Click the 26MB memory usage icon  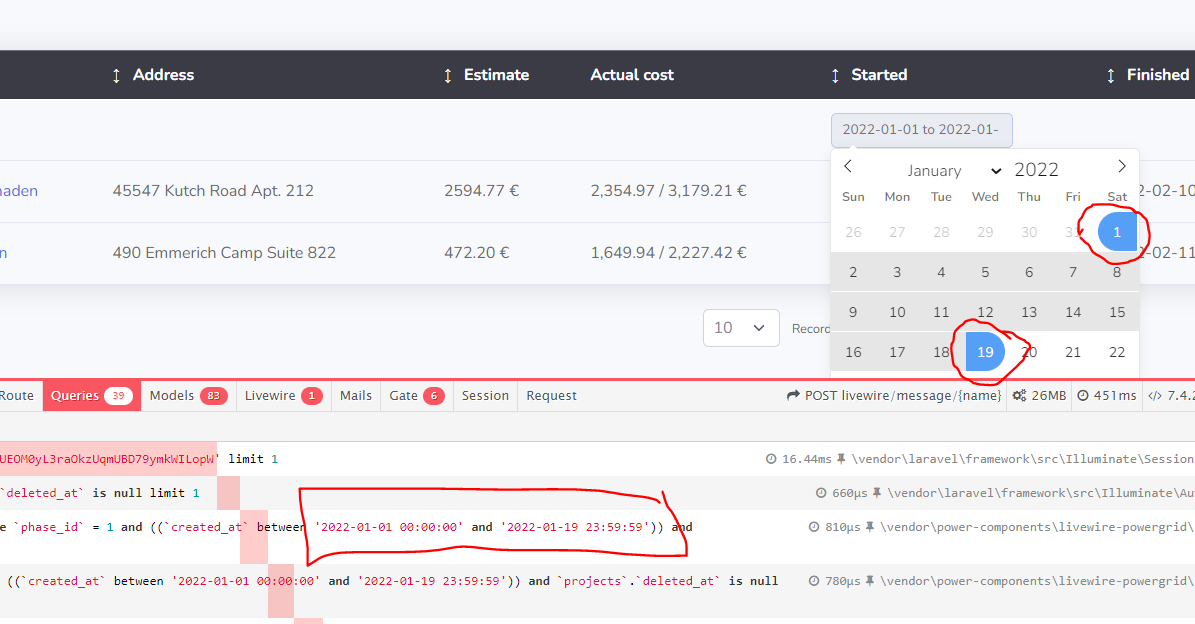(1021, 395)
